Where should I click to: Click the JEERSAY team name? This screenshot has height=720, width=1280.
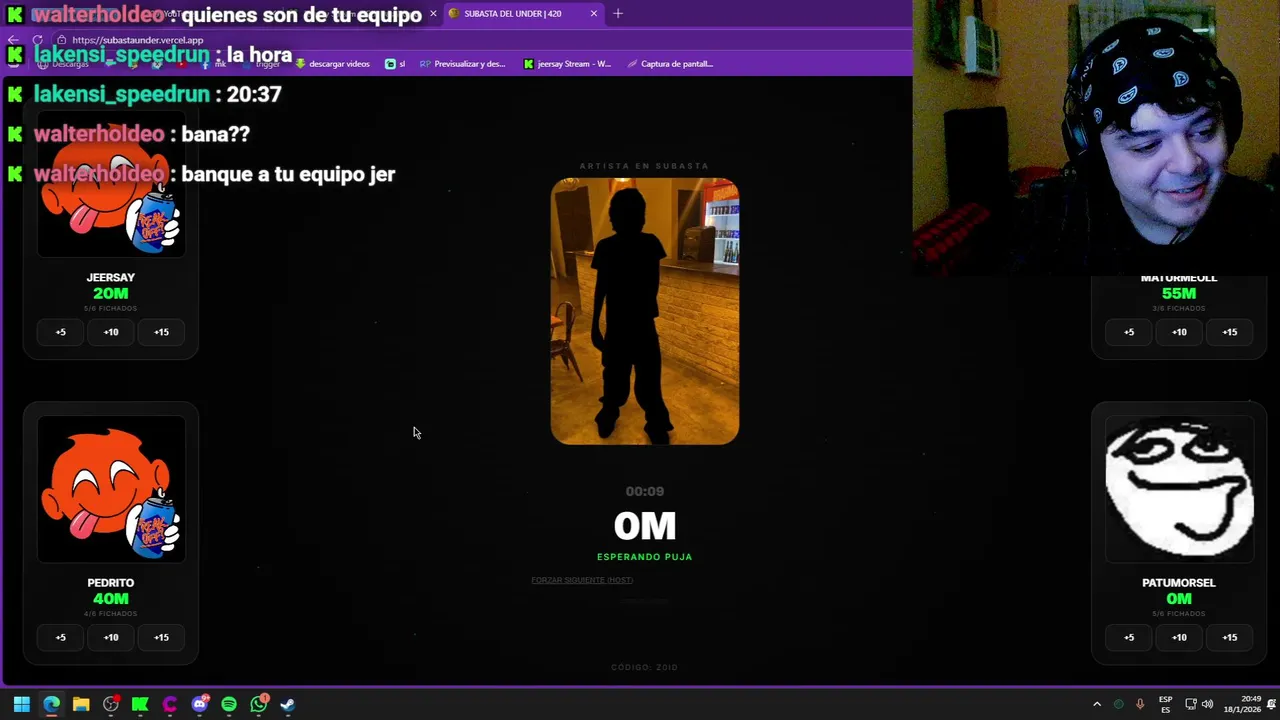pos(111,278)
